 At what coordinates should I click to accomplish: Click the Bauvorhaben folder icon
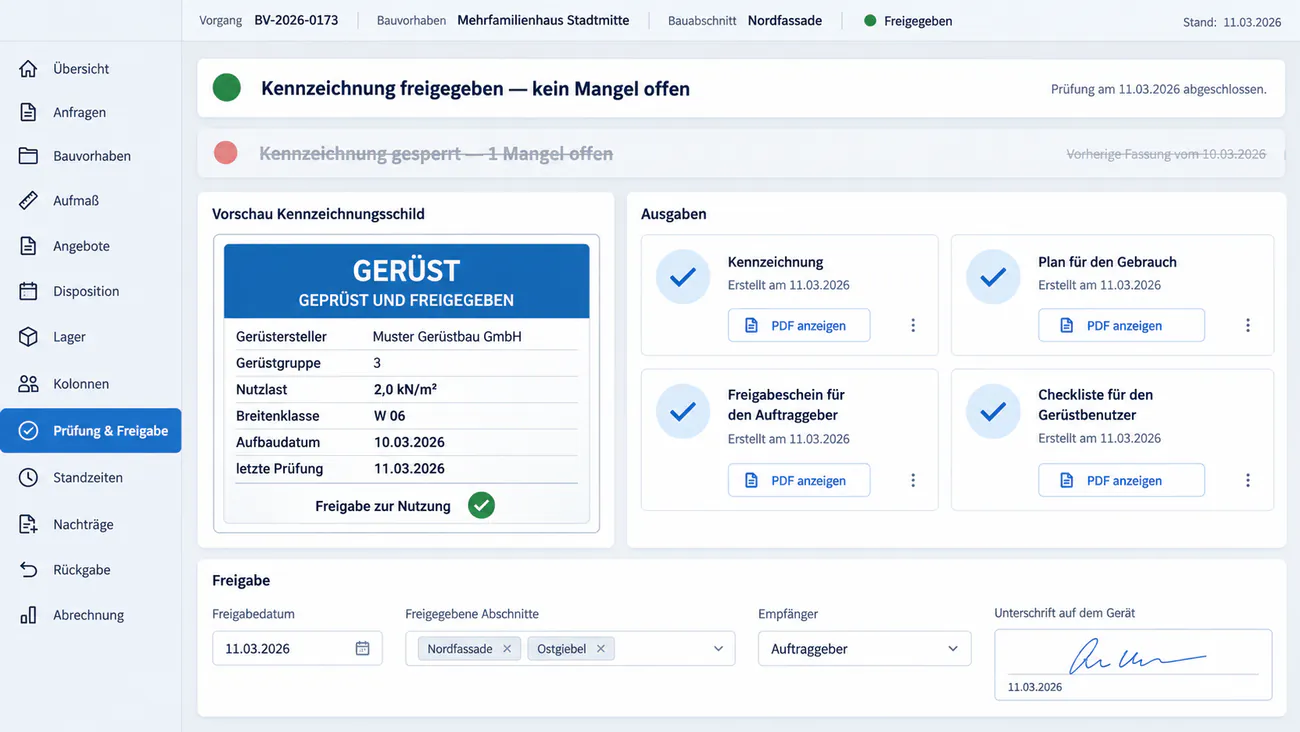[x=28, y=156]
